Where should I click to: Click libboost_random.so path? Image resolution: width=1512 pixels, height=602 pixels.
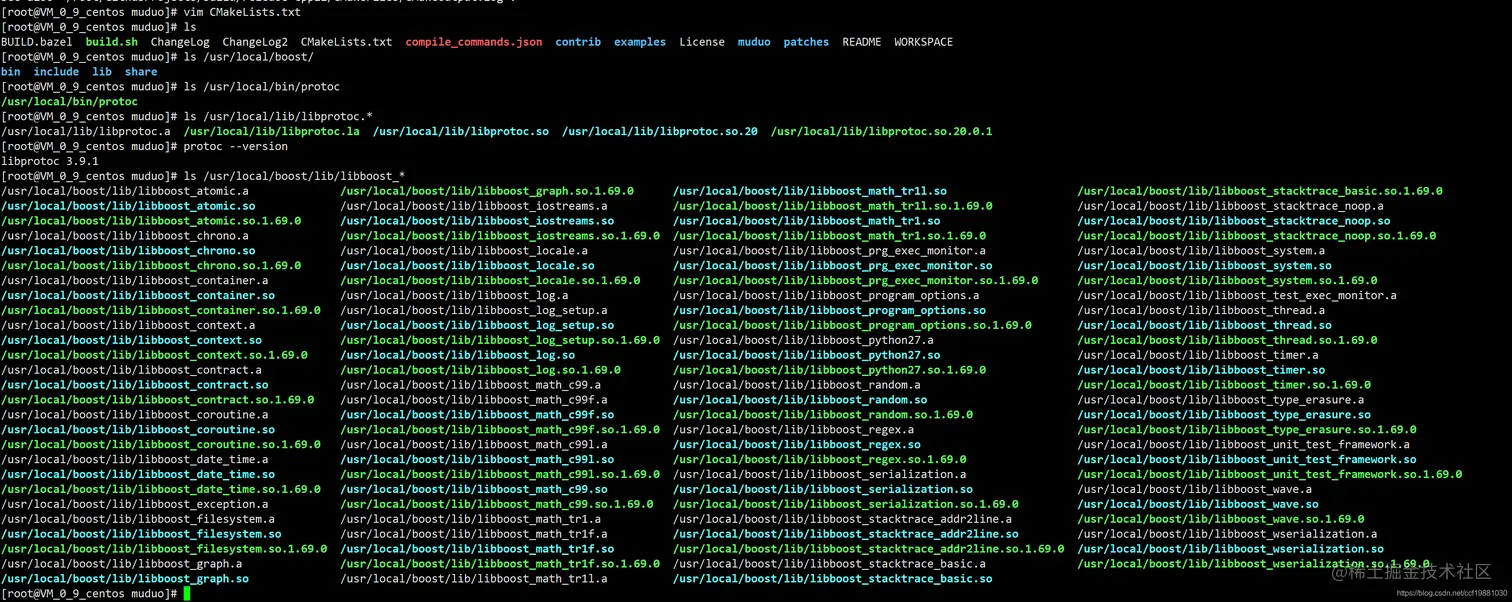(x=800, y=400)
